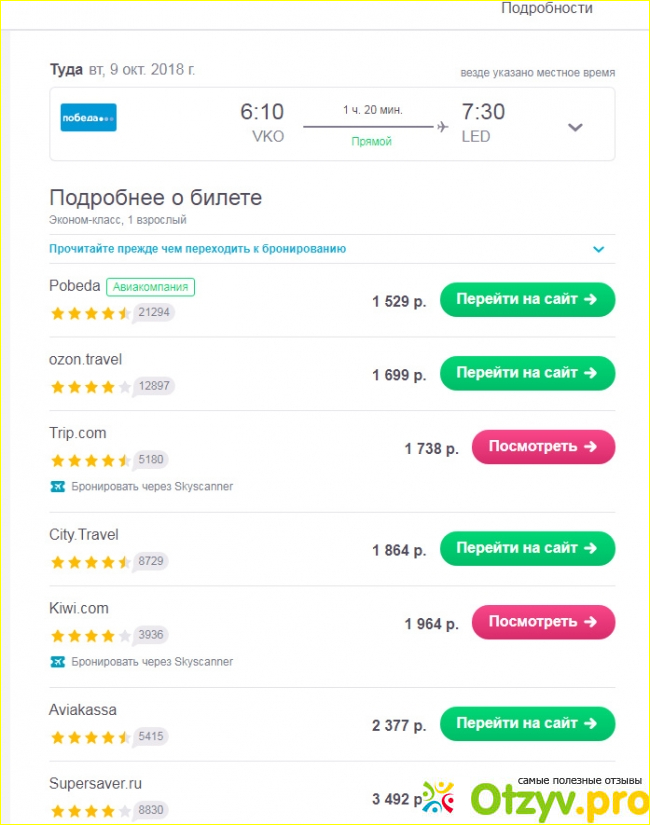Click the airplane icon on the route line
This screenshot has width=650, height=825.
(x=441, y=126)
